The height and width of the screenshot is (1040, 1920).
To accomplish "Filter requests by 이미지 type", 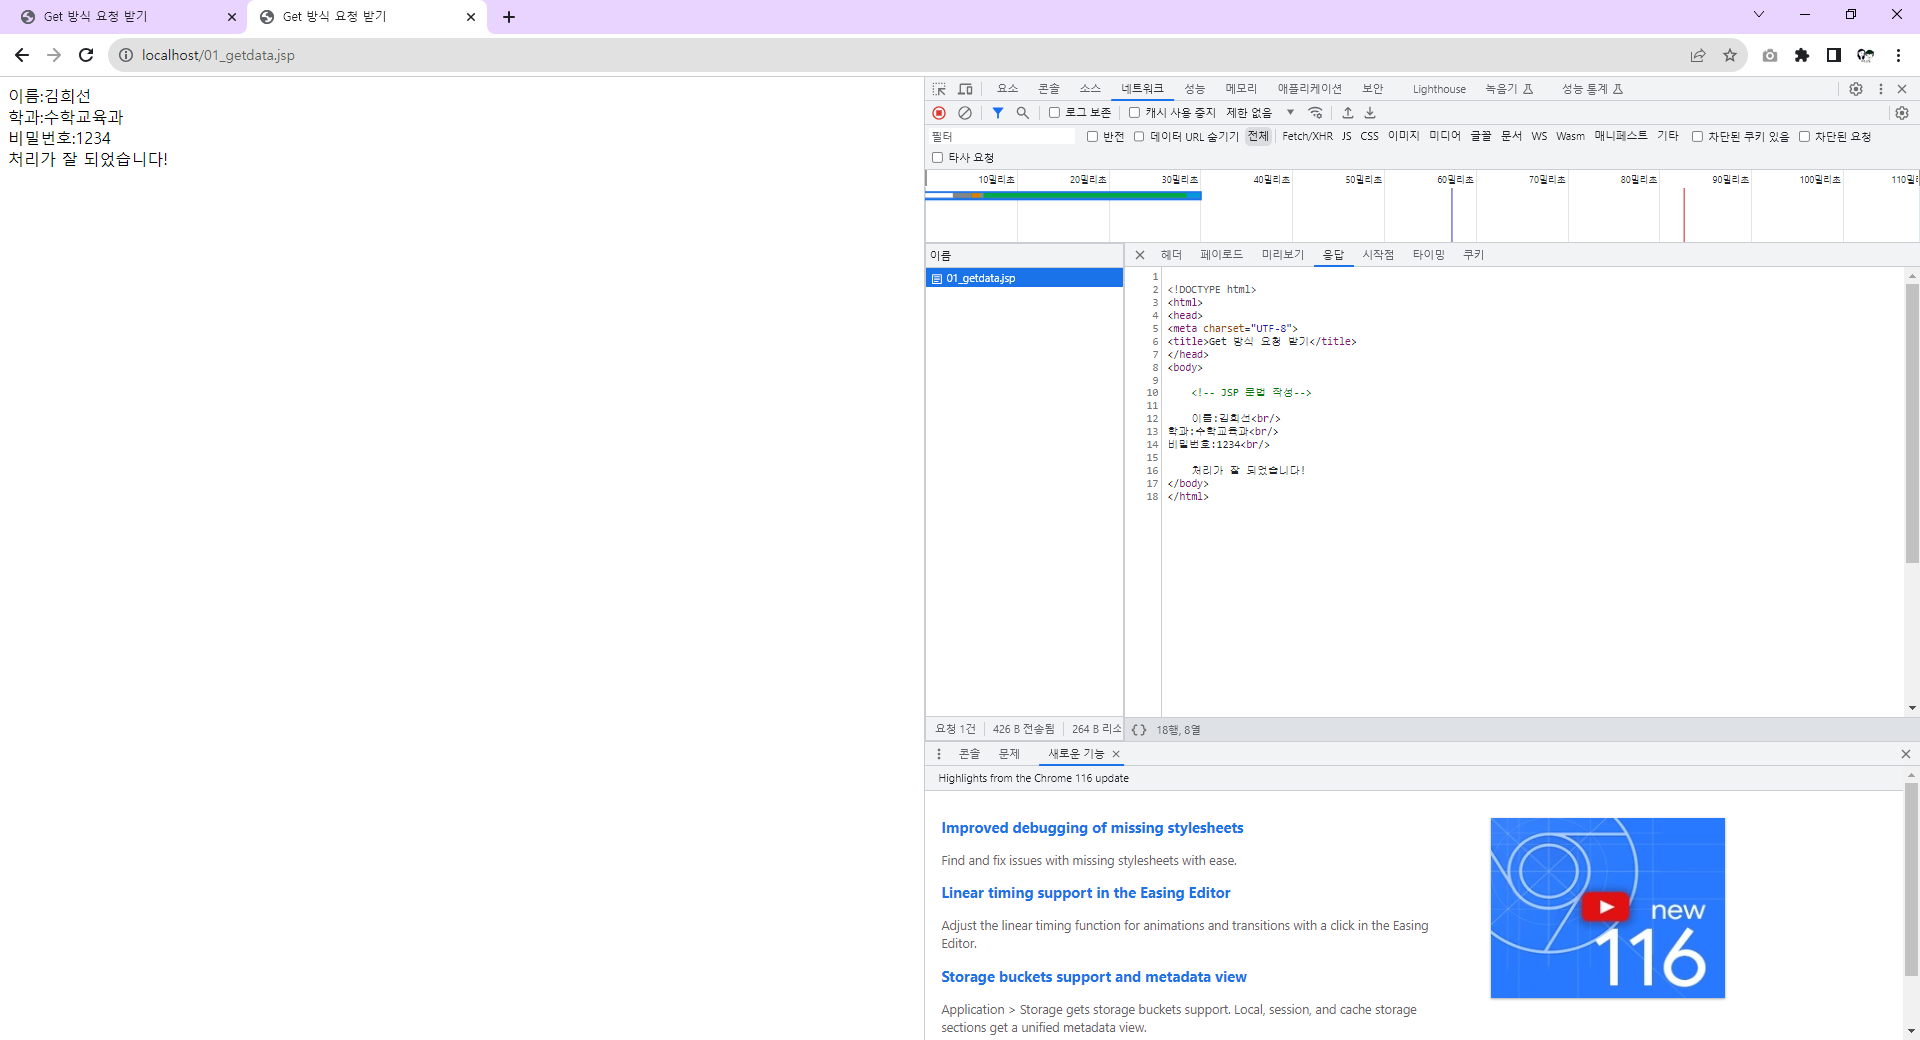I will coord(1403,137).
